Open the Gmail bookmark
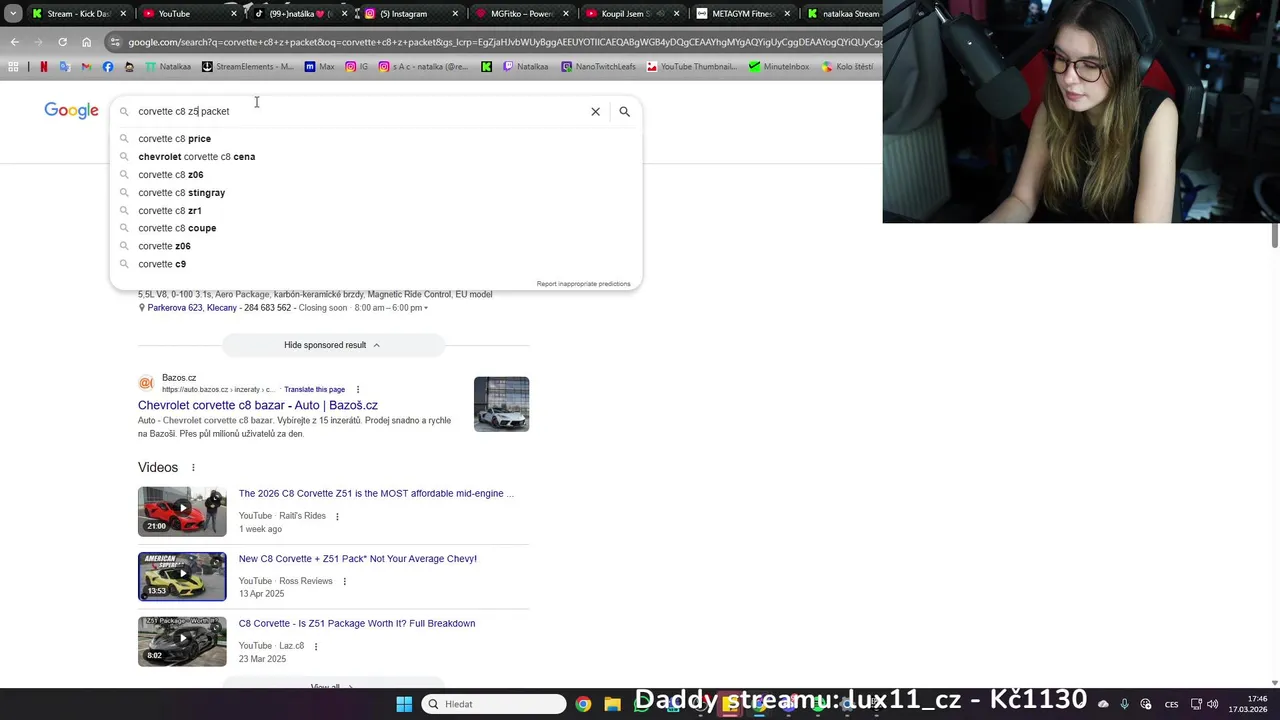This screenshot has width=1280, height=720. point(86,67)
